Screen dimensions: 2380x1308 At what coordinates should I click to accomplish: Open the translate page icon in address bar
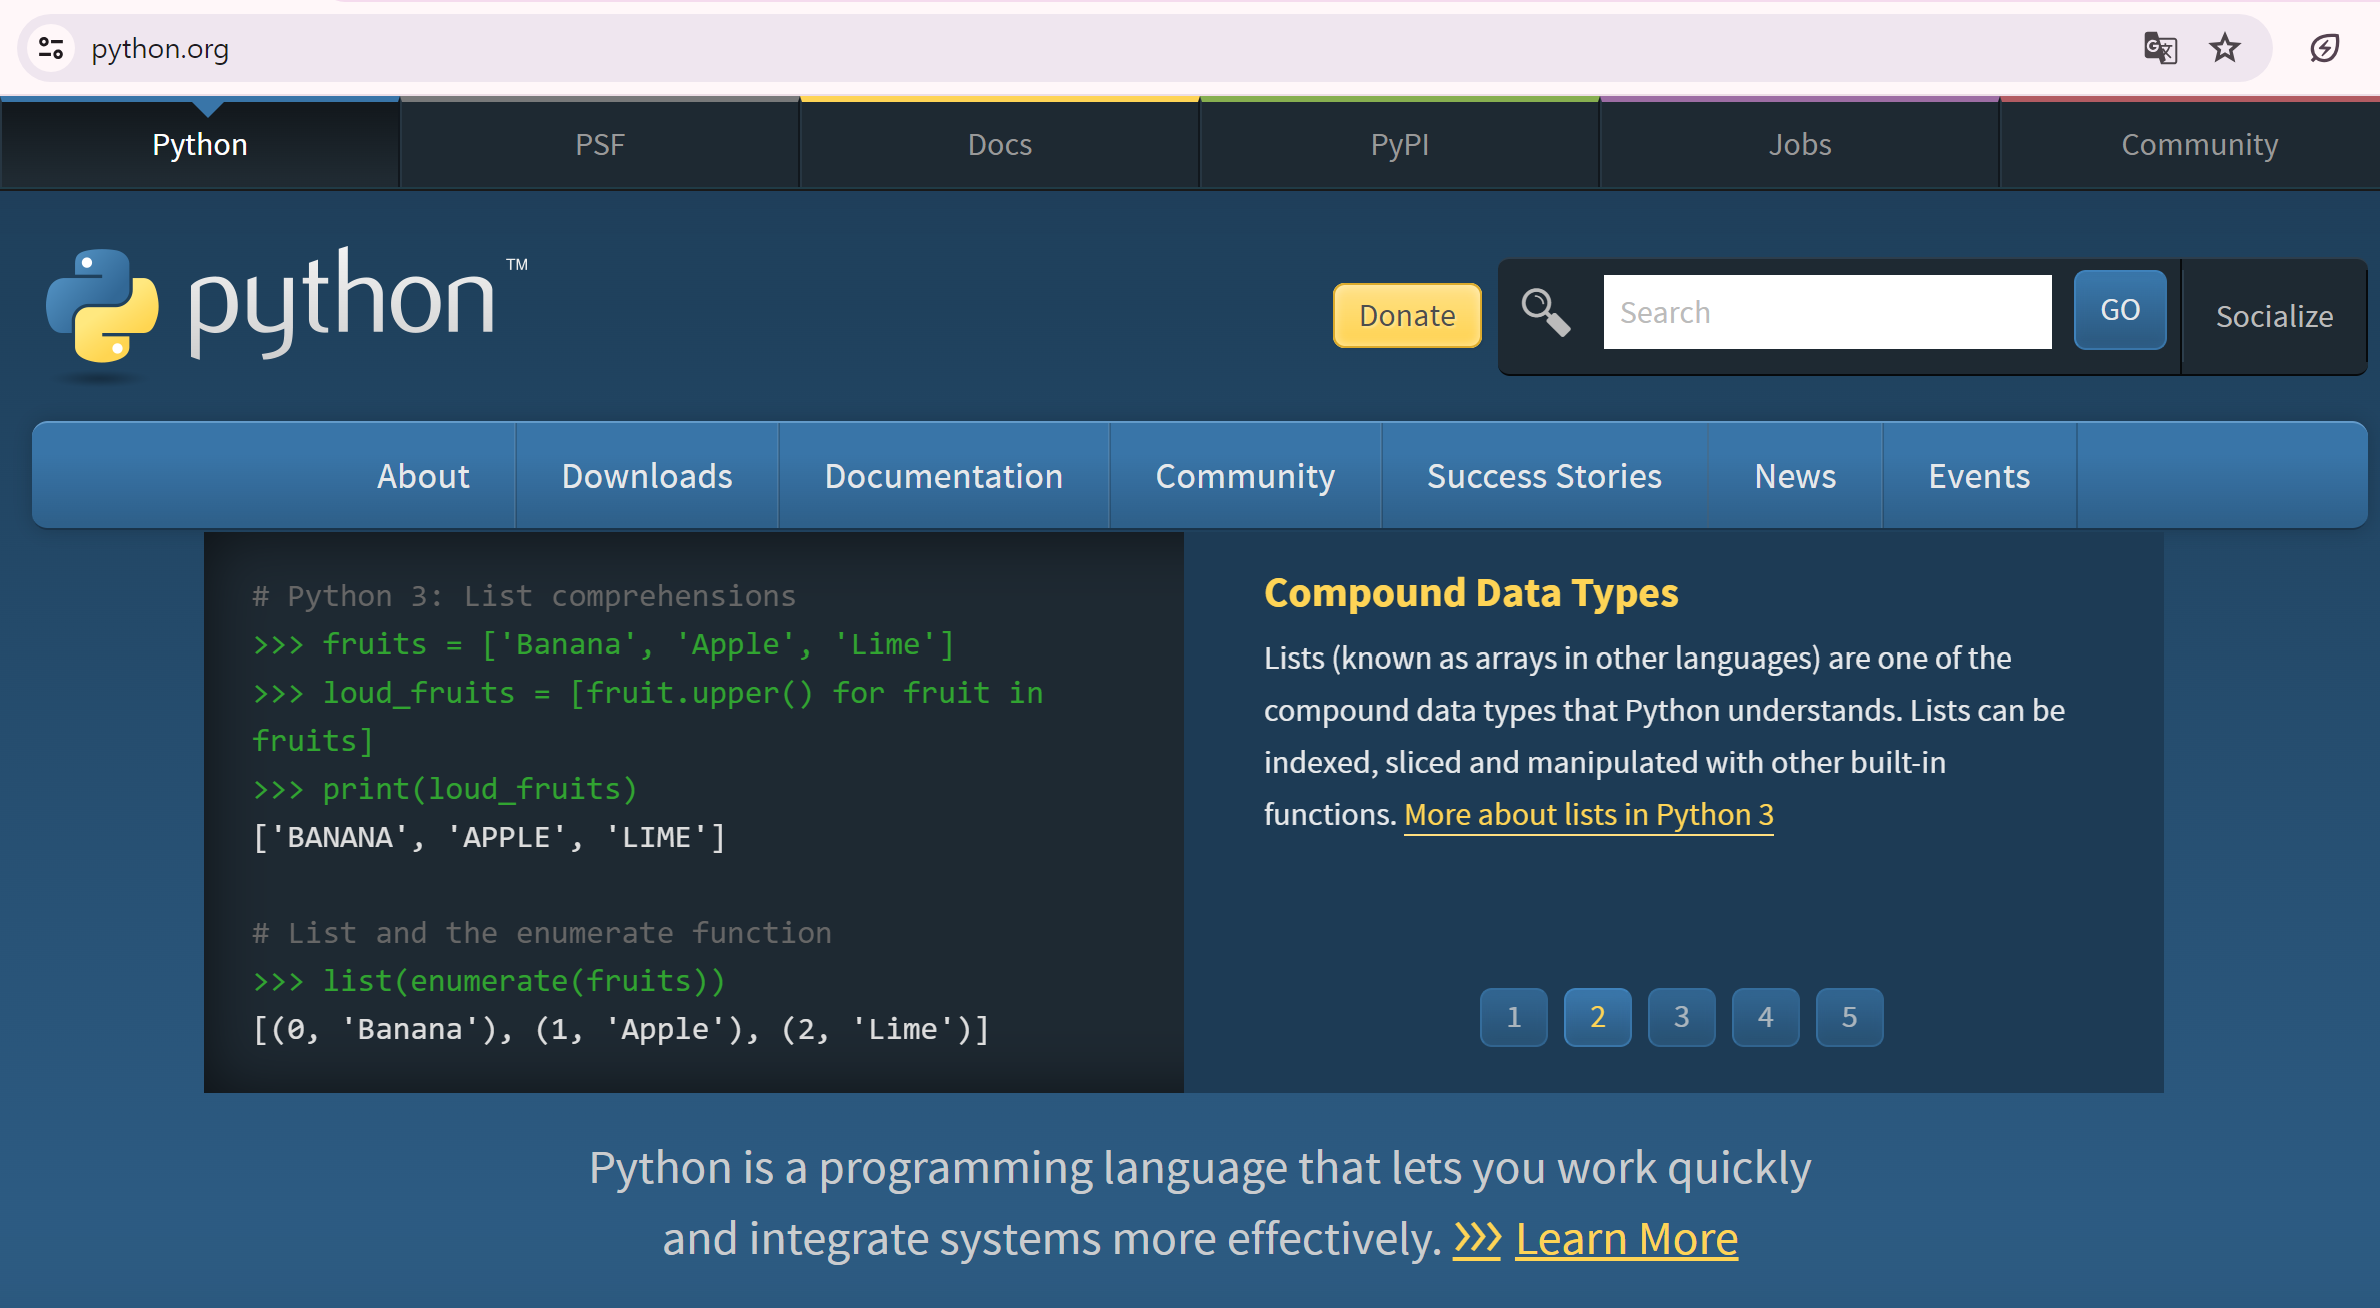click(2160, 48)
